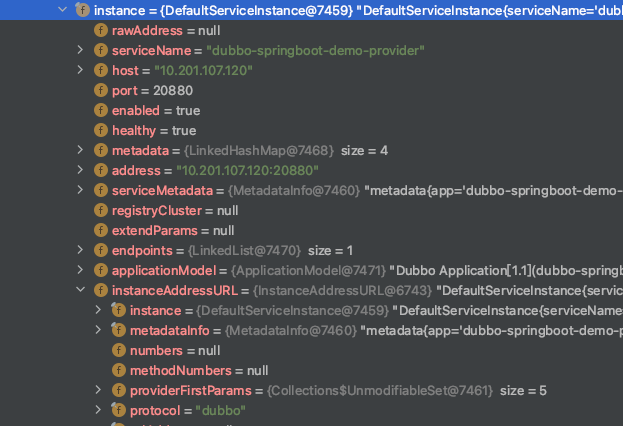Click field icon beside address
The width and height of the screenshot is (623, 426).
[101, 170]
